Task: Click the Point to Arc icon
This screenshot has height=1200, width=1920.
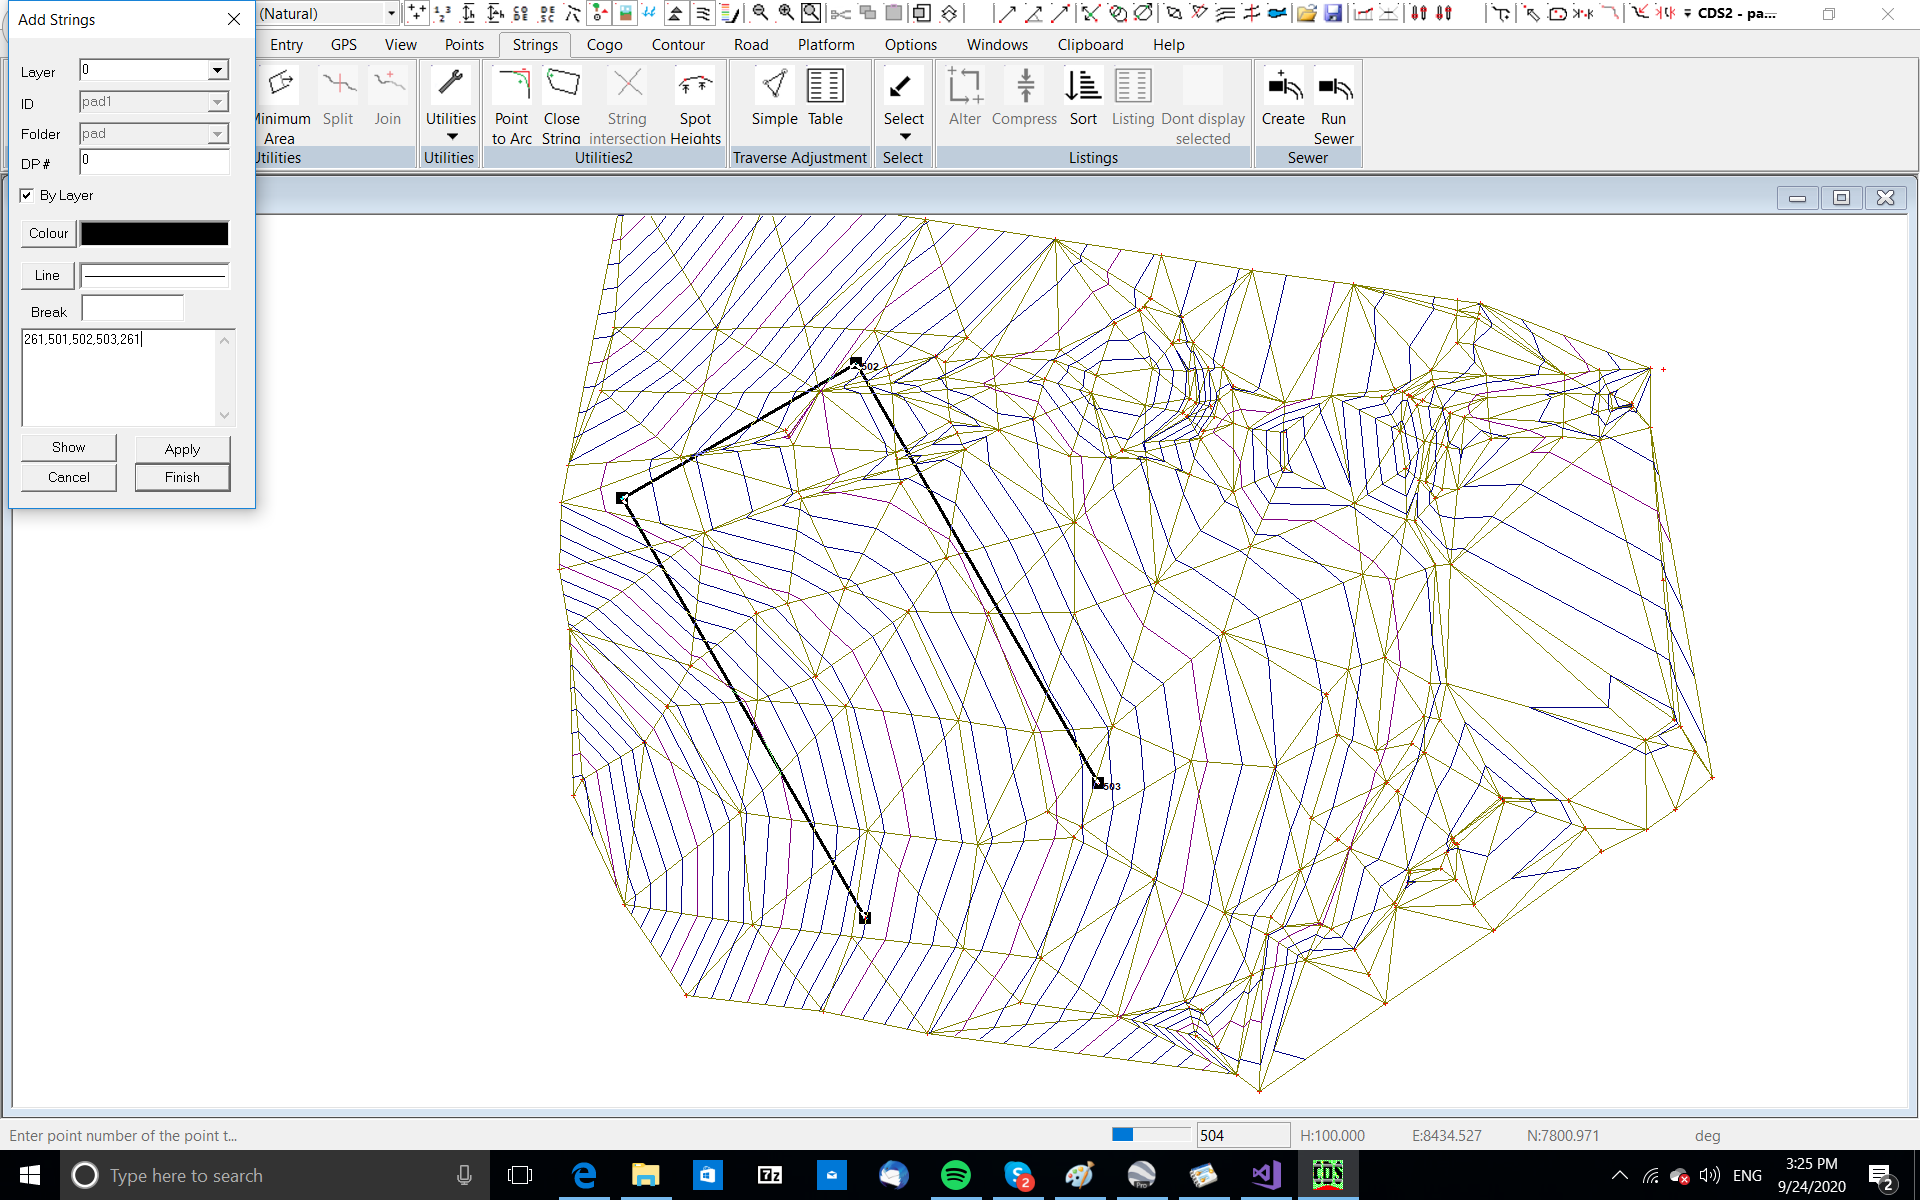Action: point(512,87)
